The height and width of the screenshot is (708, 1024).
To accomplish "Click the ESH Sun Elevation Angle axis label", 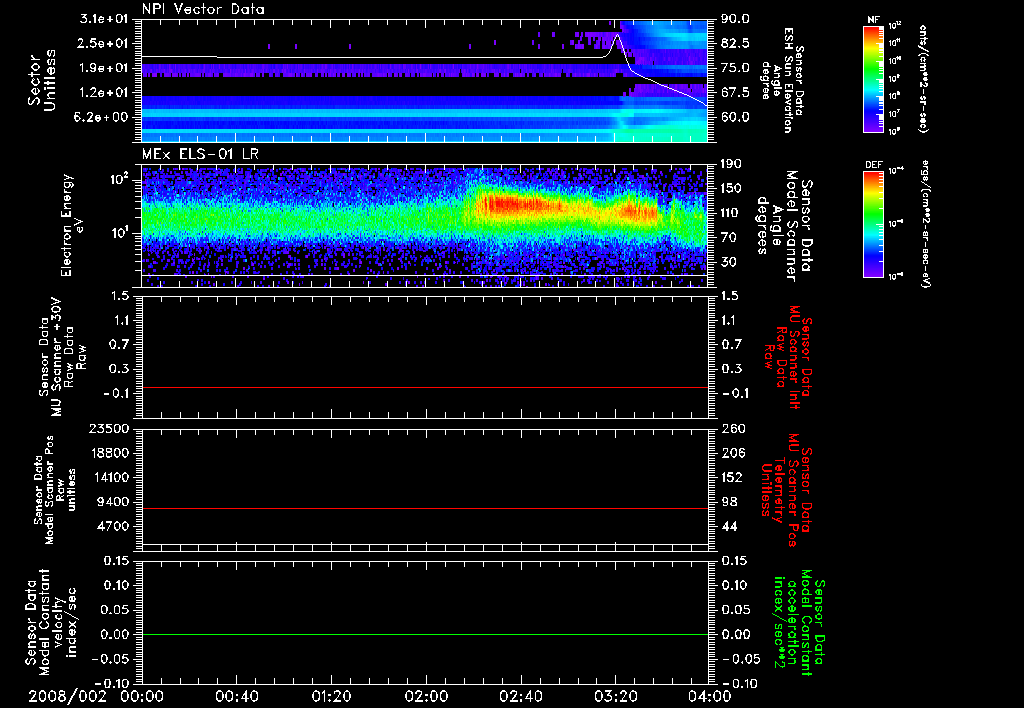I will tap(783, 80).
